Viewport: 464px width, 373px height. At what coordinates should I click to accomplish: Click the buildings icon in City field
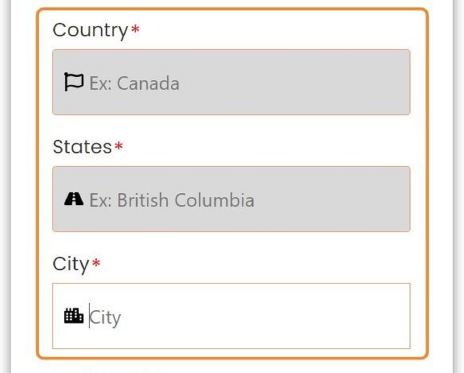pyautogui.click(x=73, y=315)
